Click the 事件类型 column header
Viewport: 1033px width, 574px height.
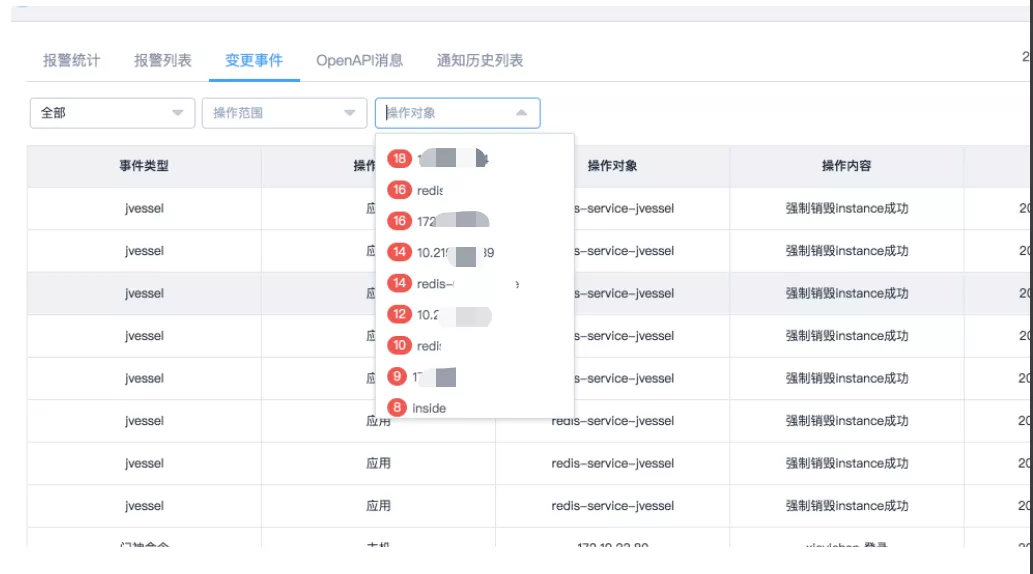pyautogui.click(x=144, y=166)
